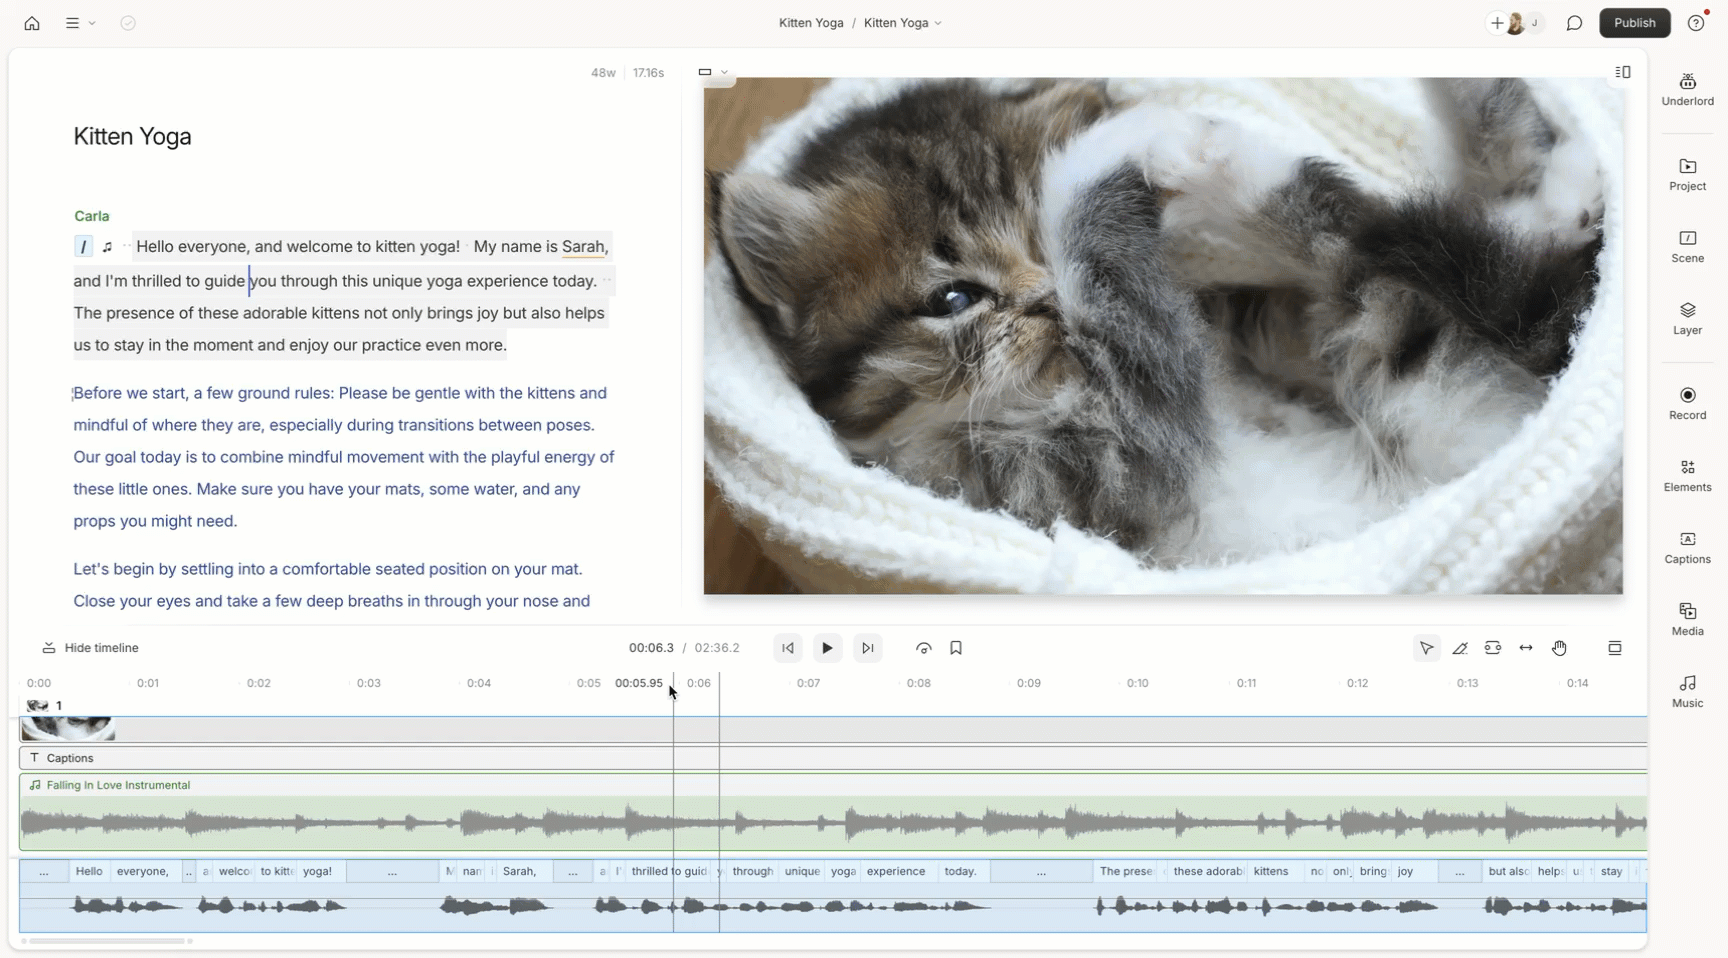Open the Scene properties panel
This screenshot has width=1728, height=958.
click(x=1687, y=246)
